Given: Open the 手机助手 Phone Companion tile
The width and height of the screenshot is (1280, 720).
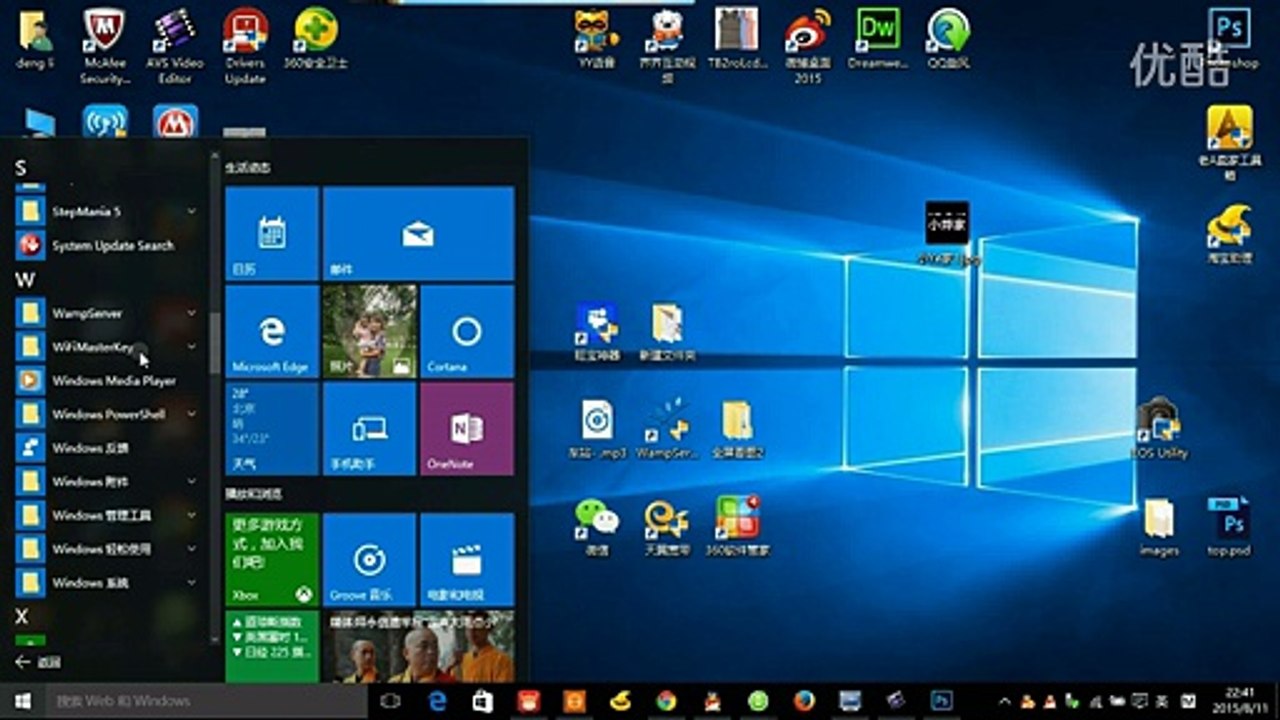Looking at the screenshot, I should [369, 428].
